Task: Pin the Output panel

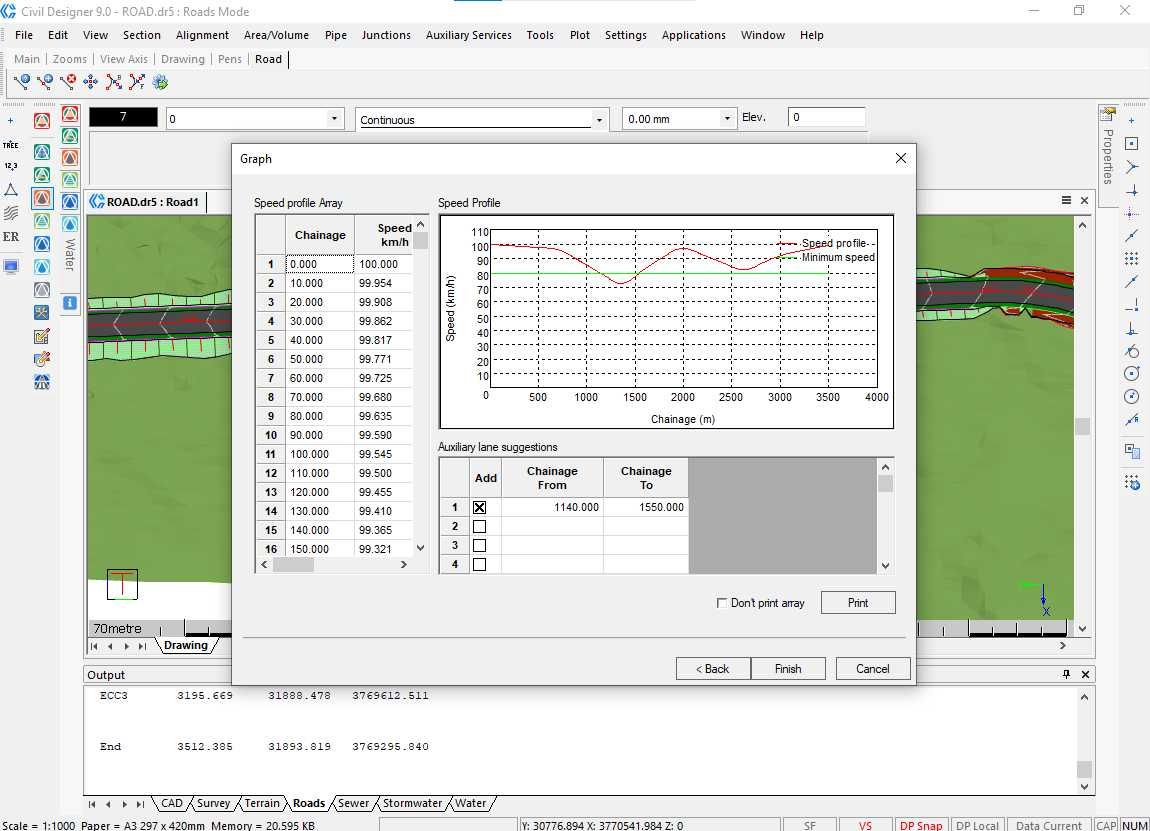Action: [1066, 674]
